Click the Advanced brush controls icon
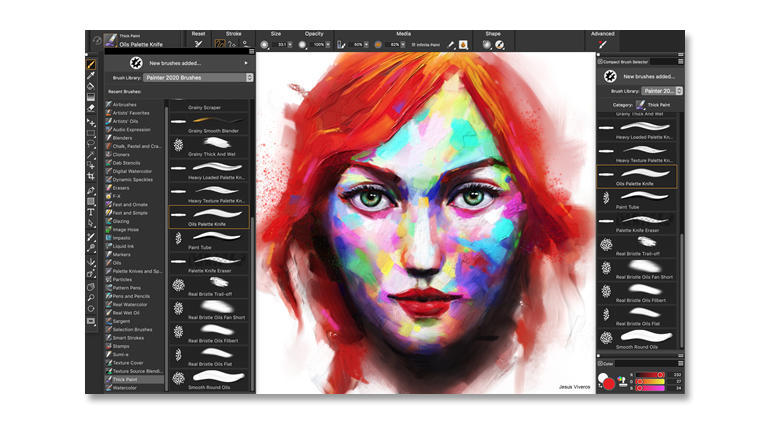 click(603, 44)
